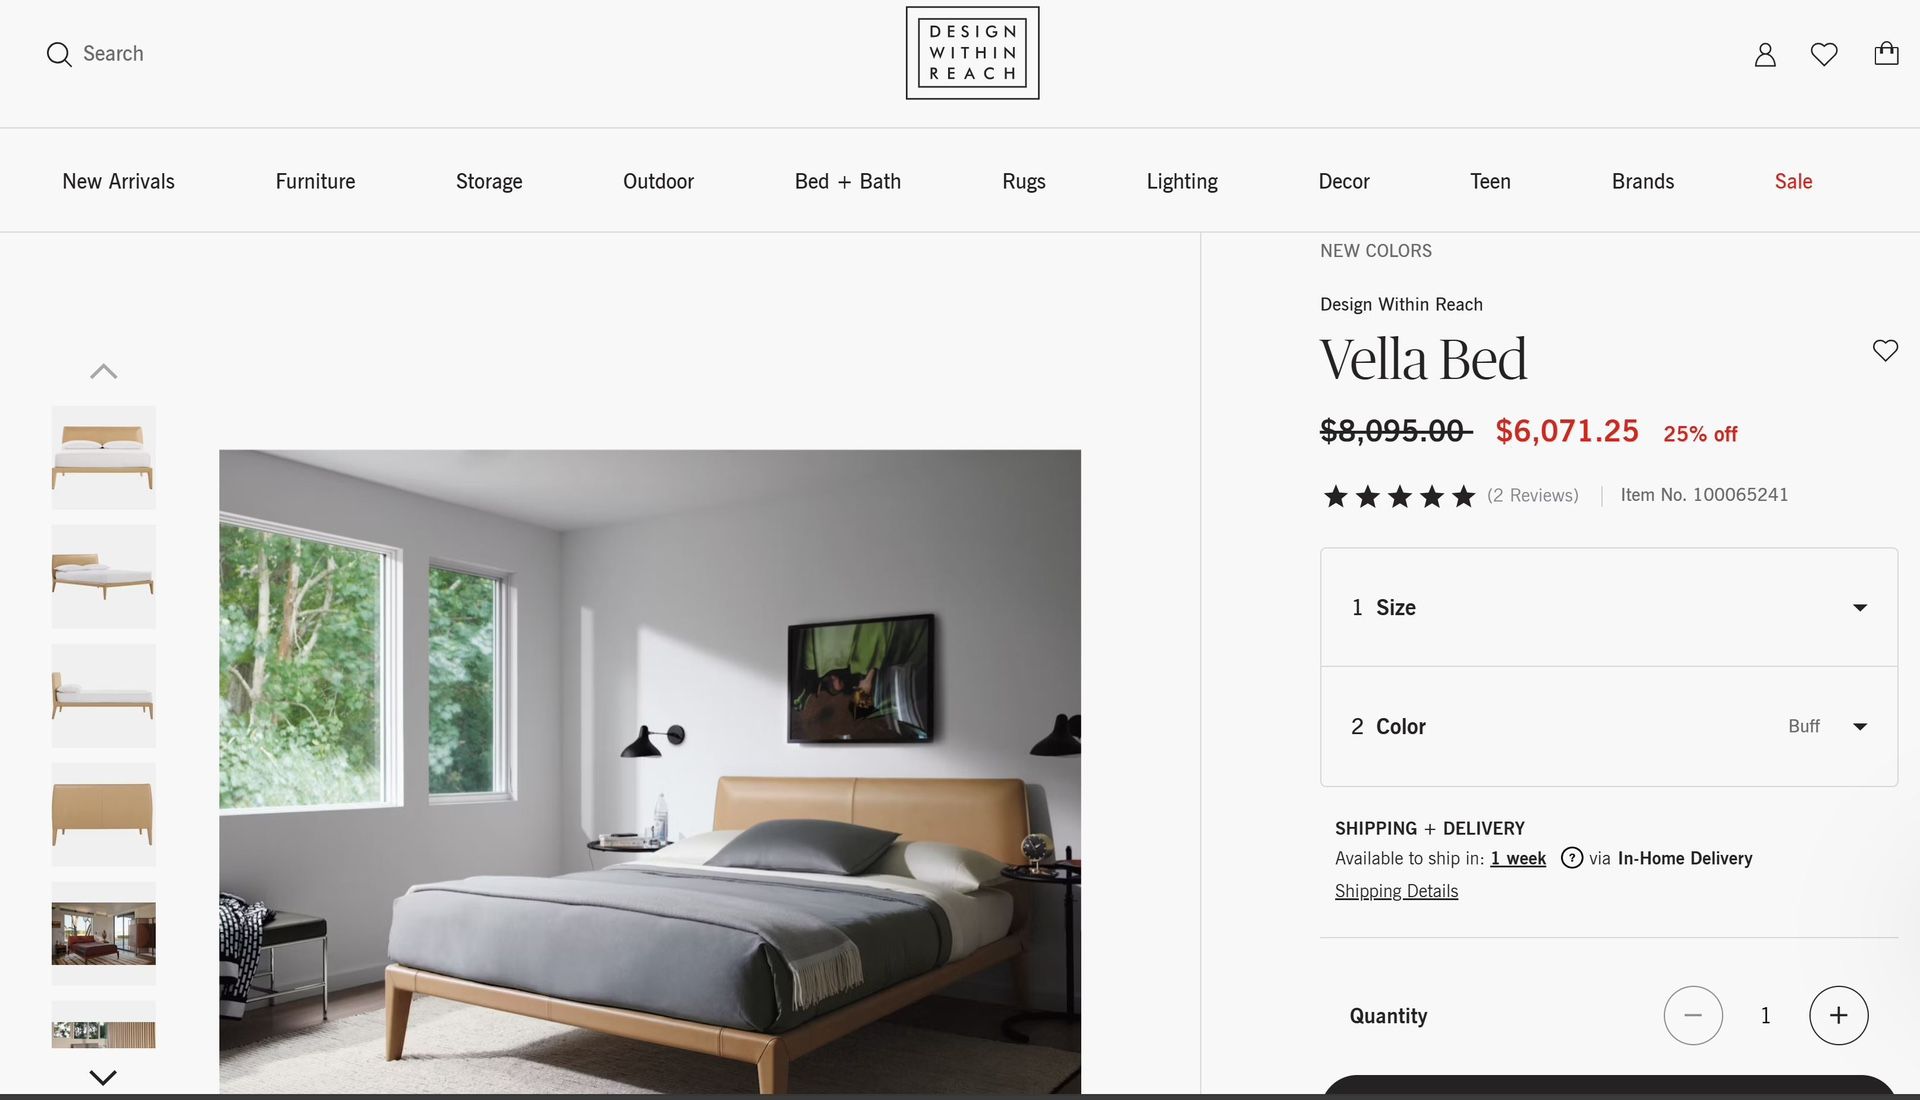
Task: View the 2 Reviews link
Action: pyautogui.click(x=1532, y=495)
